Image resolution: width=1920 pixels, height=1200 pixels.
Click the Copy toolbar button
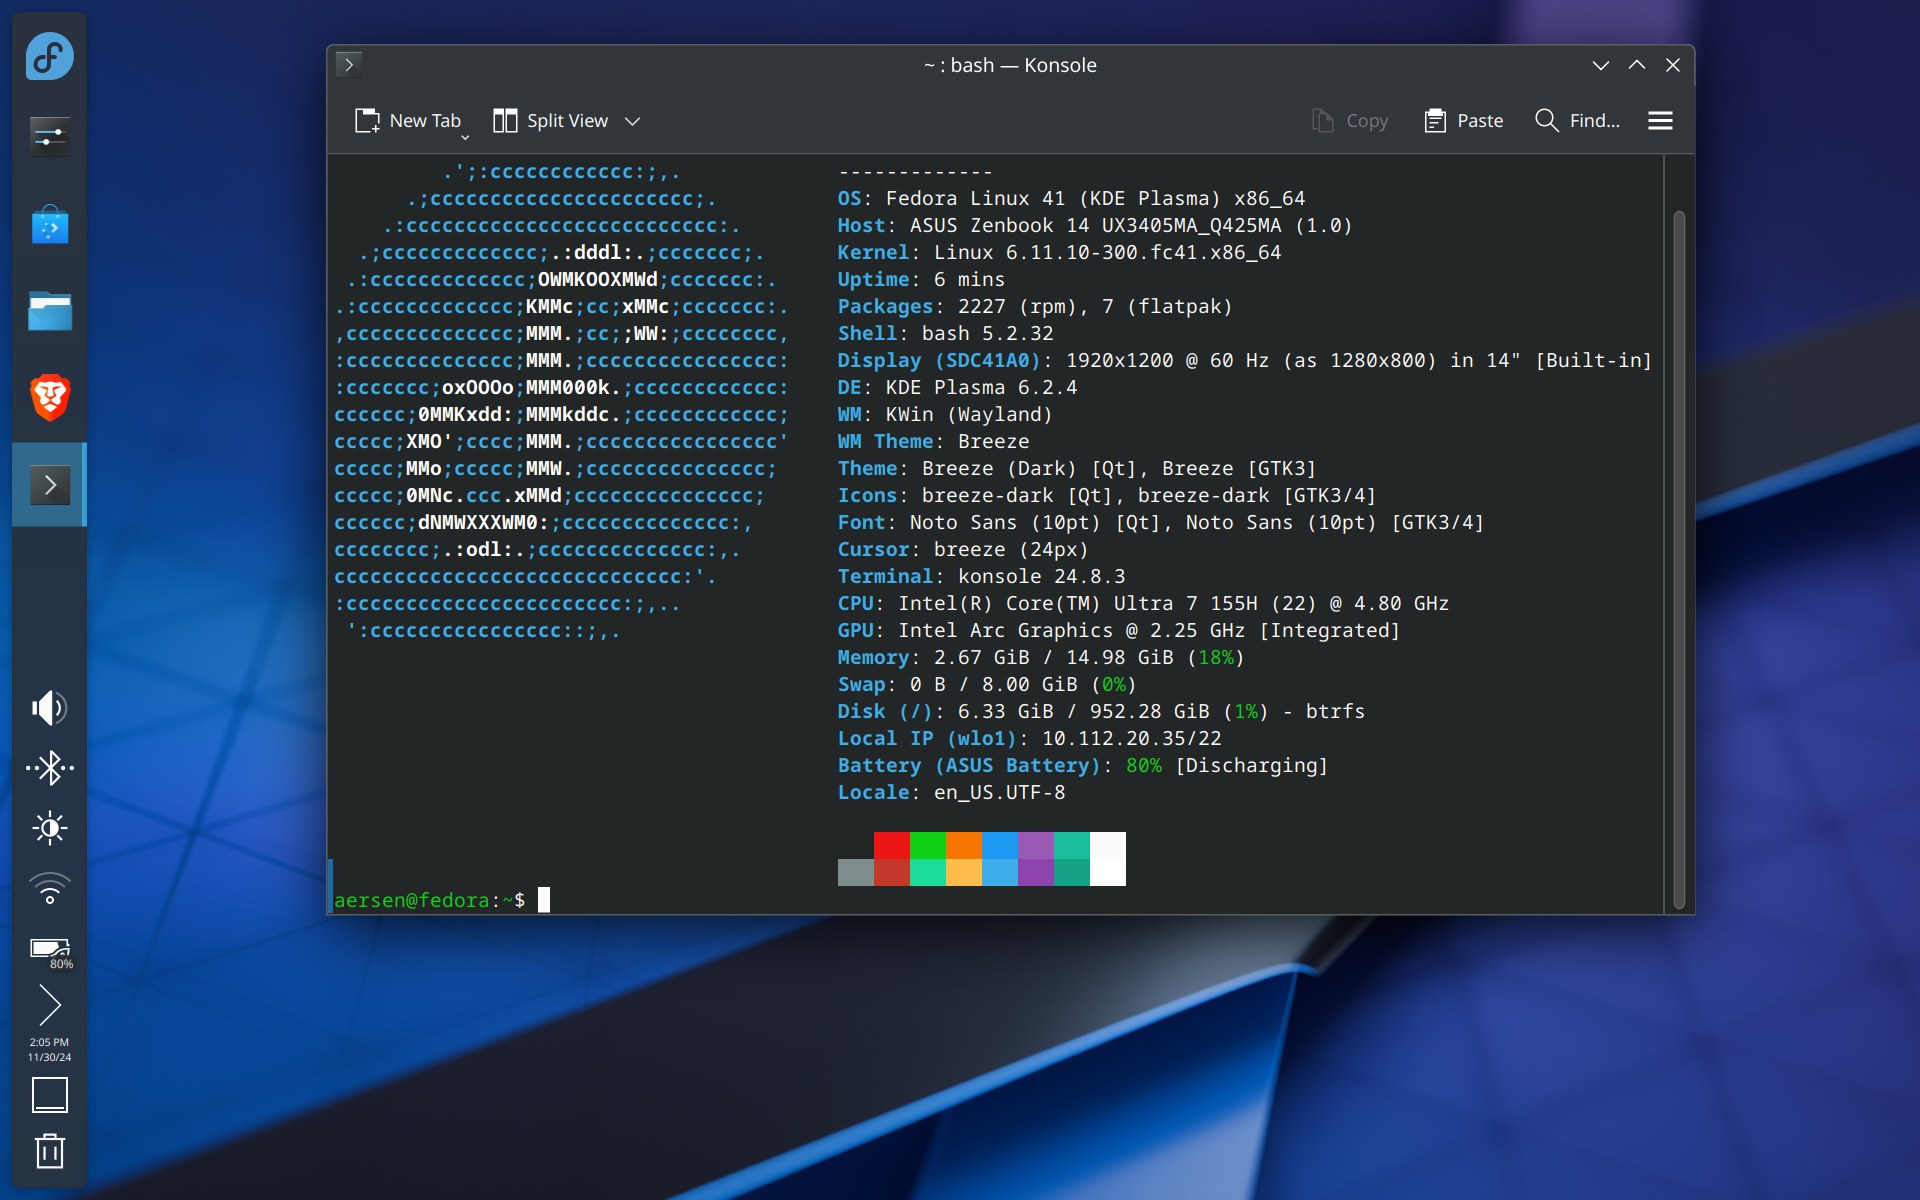1350,121
